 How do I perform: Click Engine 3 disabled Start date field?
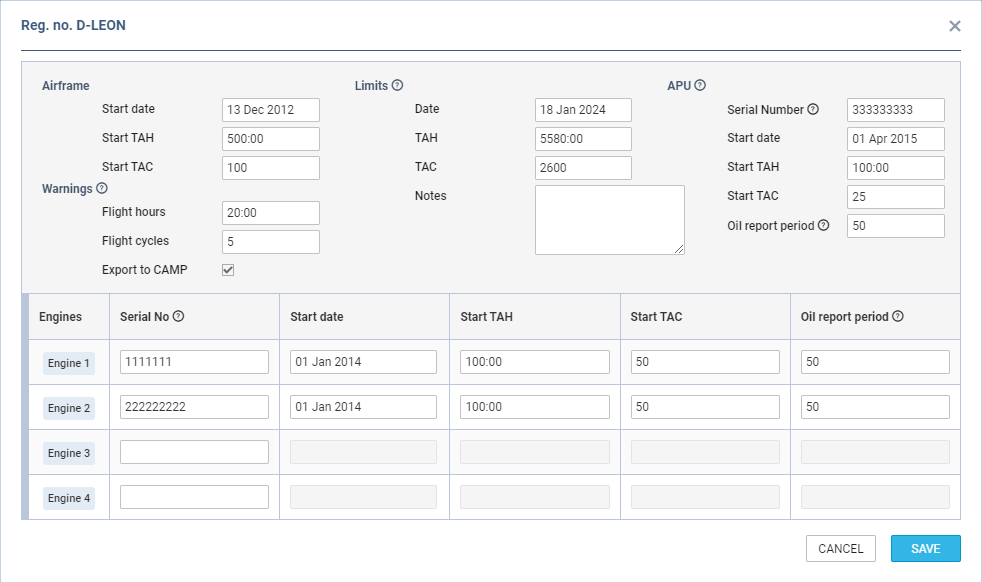[363, 452]
